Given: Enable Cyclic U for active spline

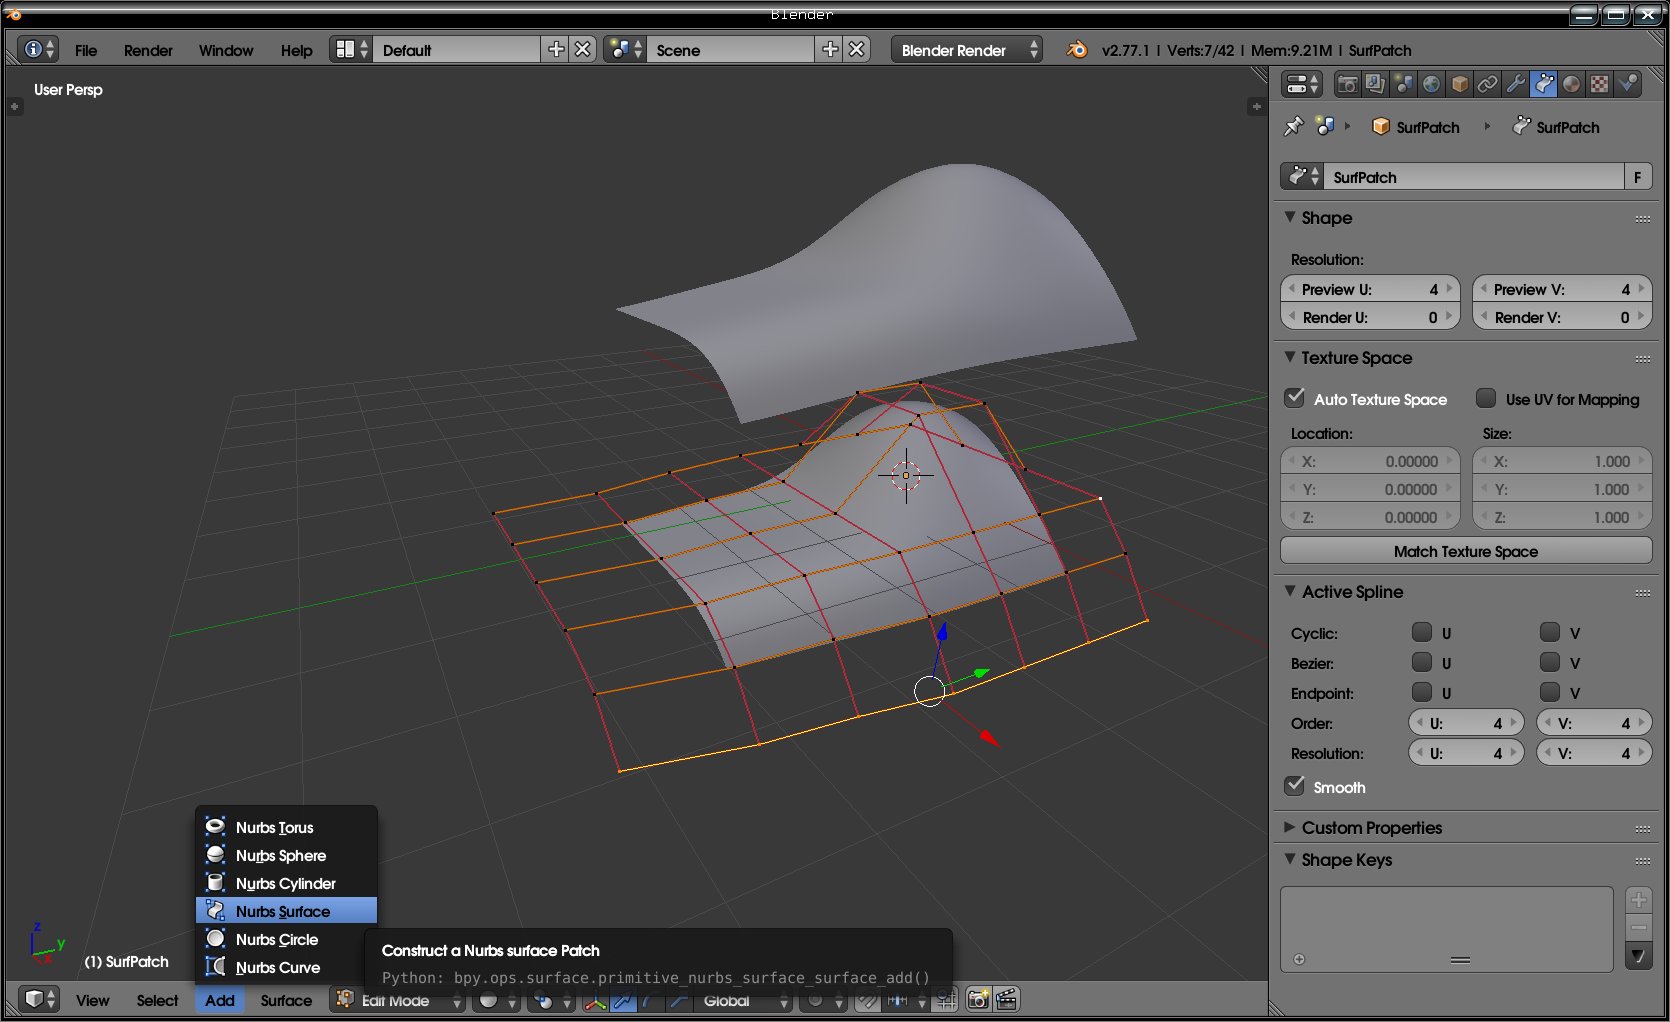Looking at the screenshot, I should (1421, 632).
